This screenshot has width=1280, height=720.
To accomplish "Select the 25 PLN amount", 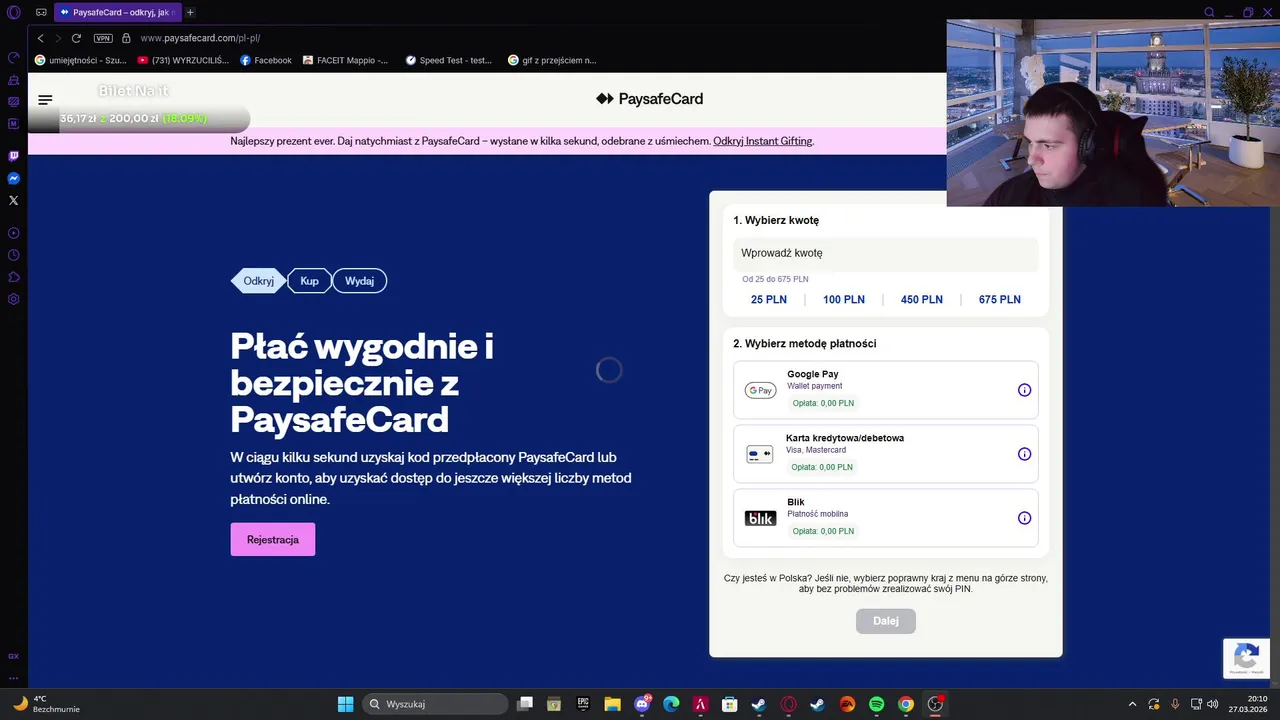I will click(769, 300).
